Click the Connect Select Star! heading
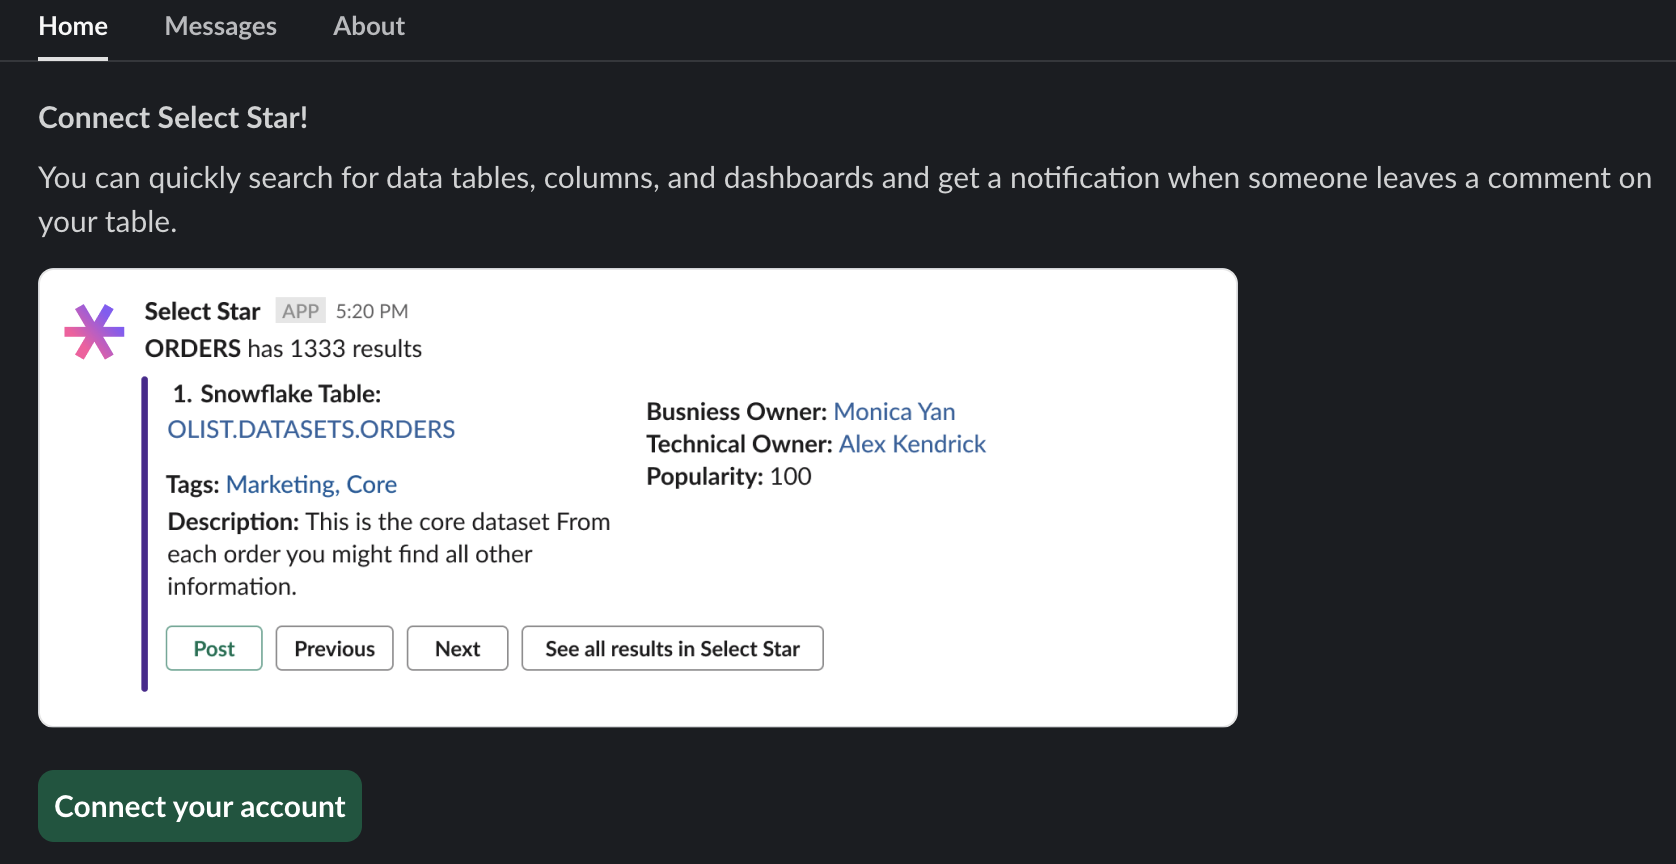 pyautogui.click(x=173, y=118)
